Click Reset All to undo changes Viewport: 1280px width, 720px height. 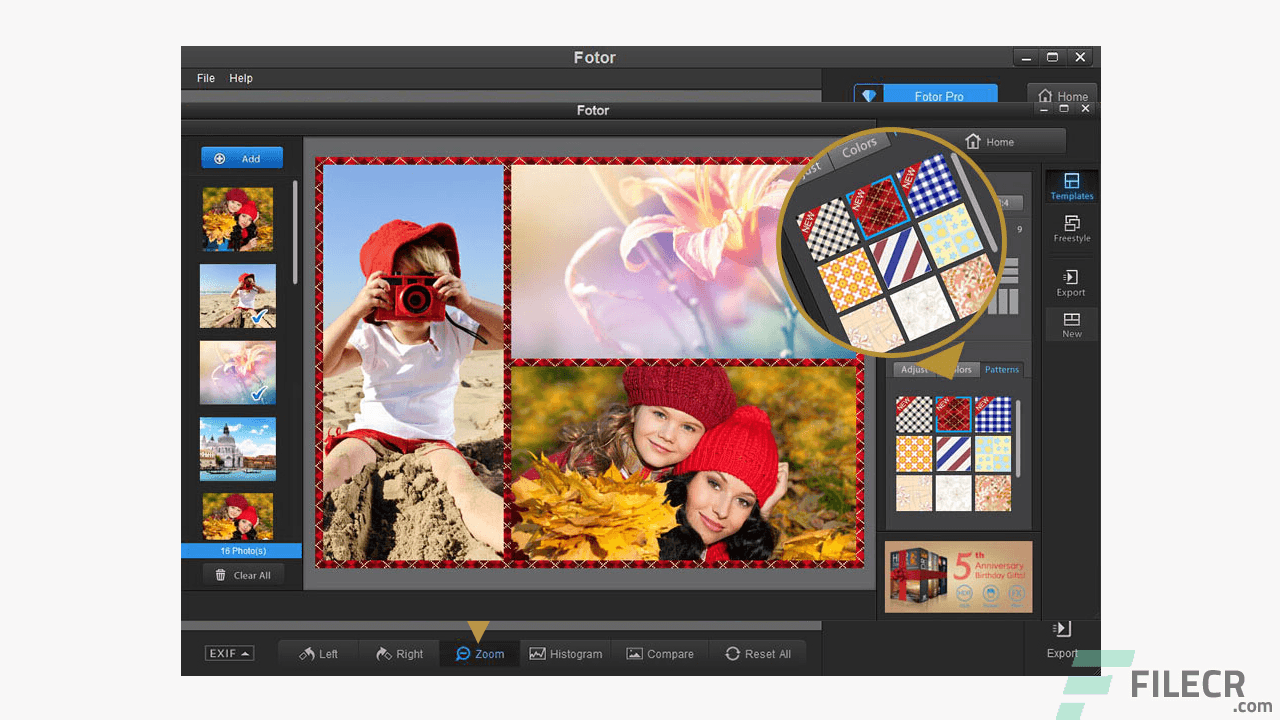point(759,653)
